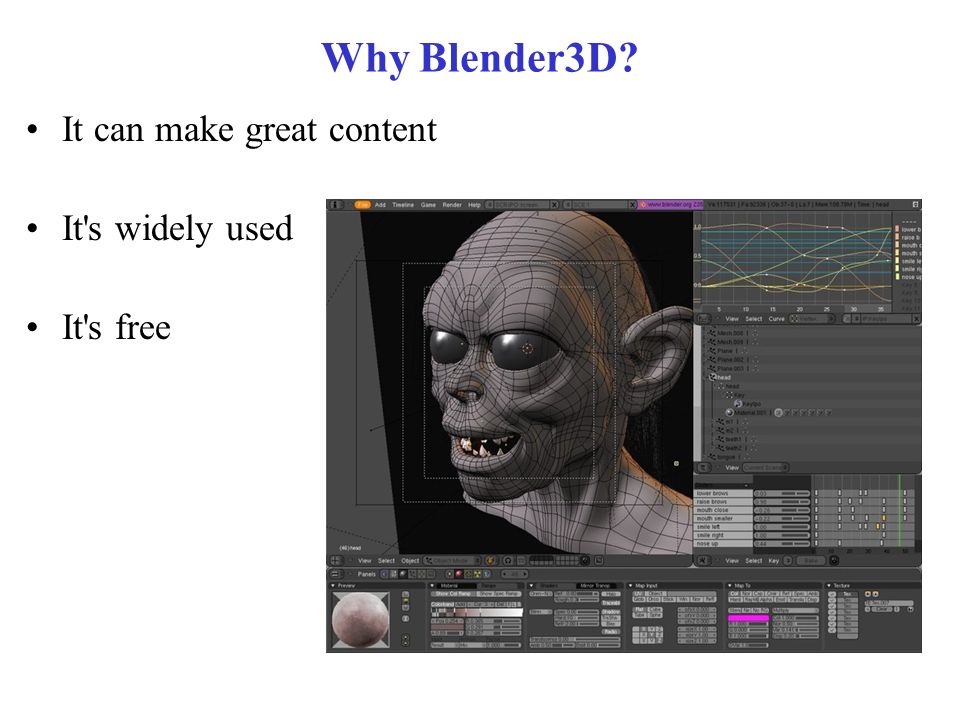Screen dimensions: 960x720
Task: Toggle the Alpha channel in the Map To panel
Action: pos(765,599)
